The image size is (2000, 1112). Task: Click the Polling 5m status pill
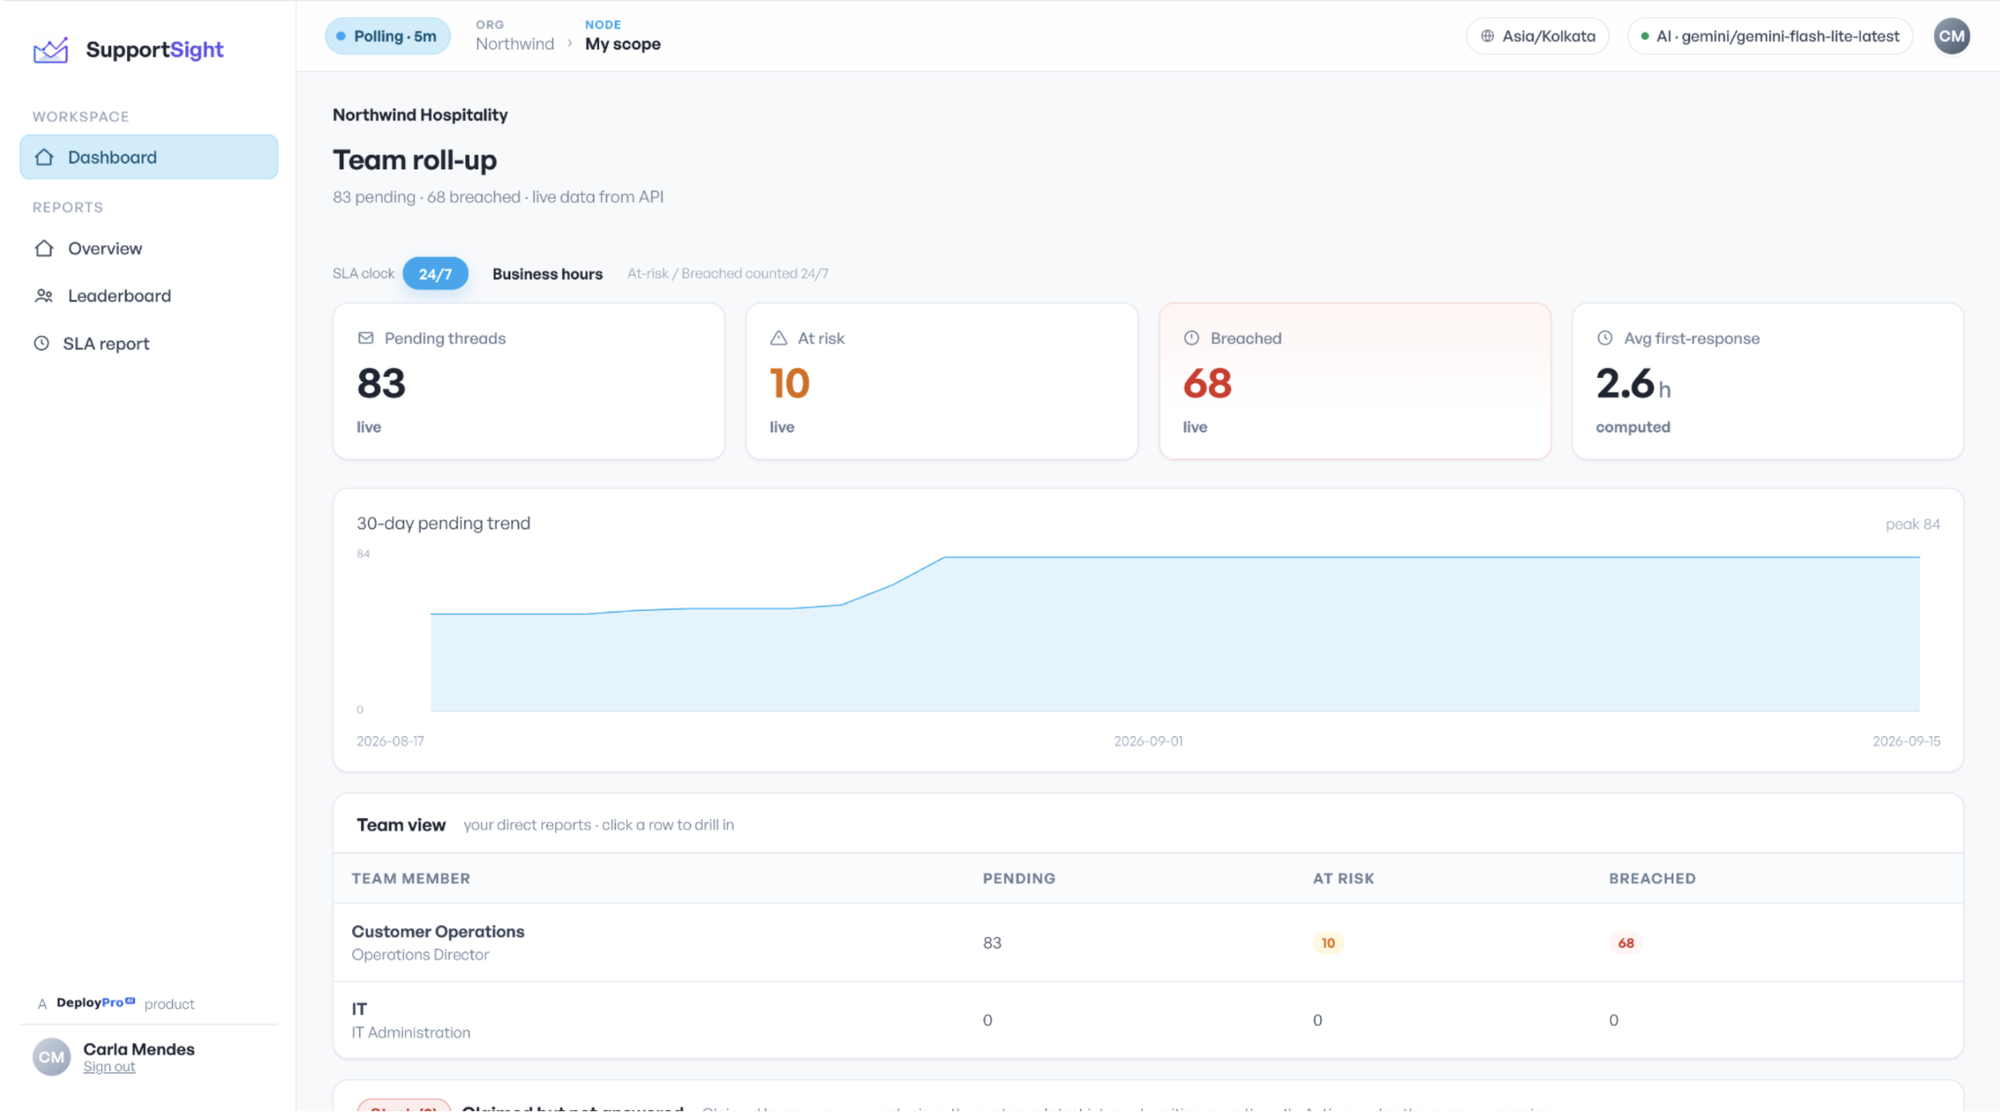(x=388, y=36)
